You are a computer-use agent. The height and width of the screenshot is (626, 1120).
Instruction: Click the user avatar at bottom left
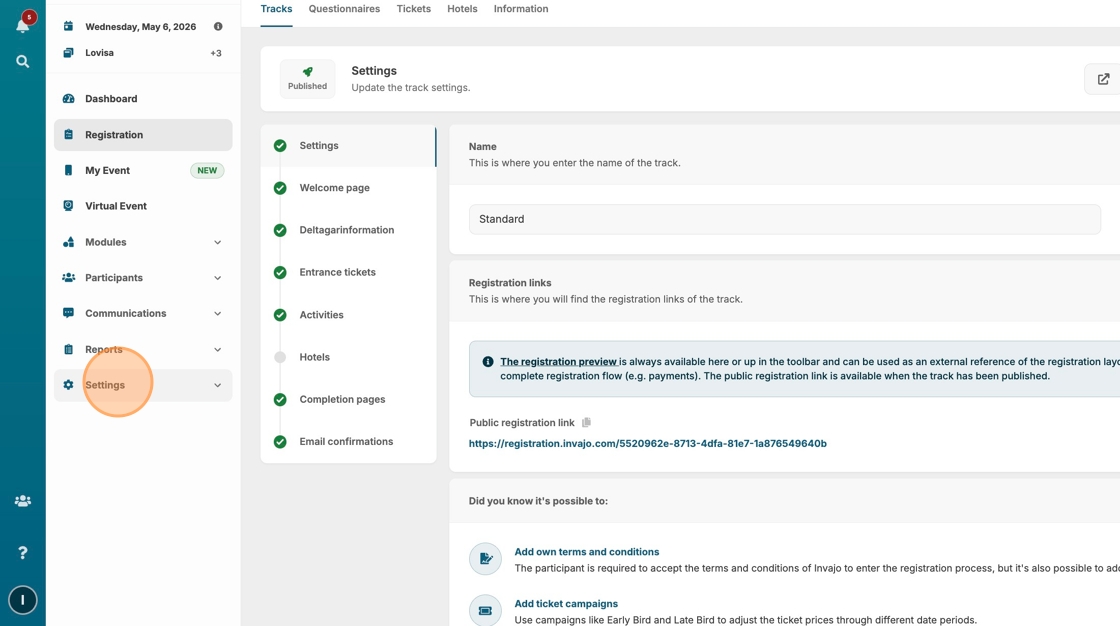pos(23,600)
